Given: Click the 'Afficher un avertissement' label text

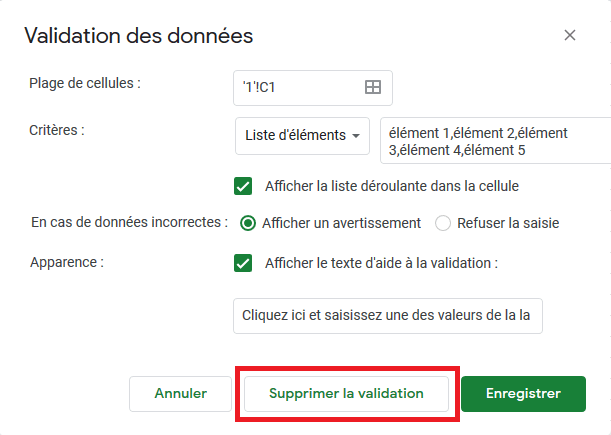Looking at the screenshot, I should point(341,223).
